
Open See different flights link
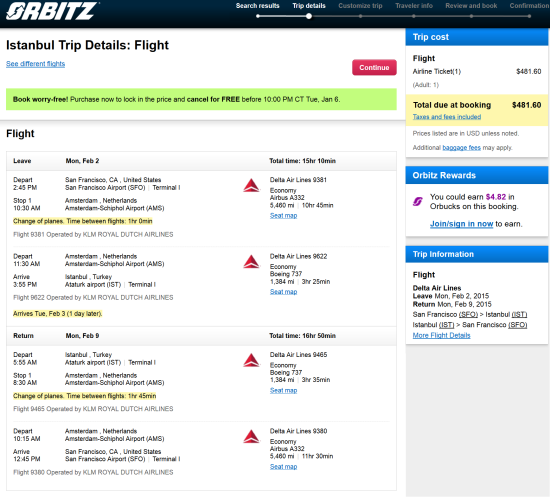(x=35, y=64)
